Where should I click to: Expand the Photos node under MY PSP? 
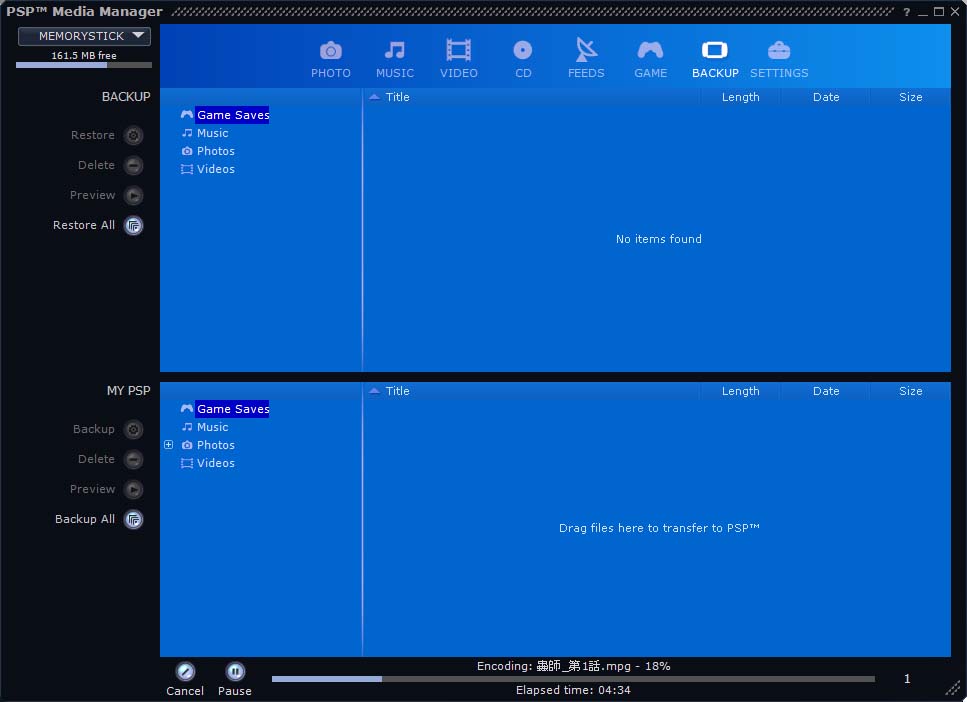168,445
